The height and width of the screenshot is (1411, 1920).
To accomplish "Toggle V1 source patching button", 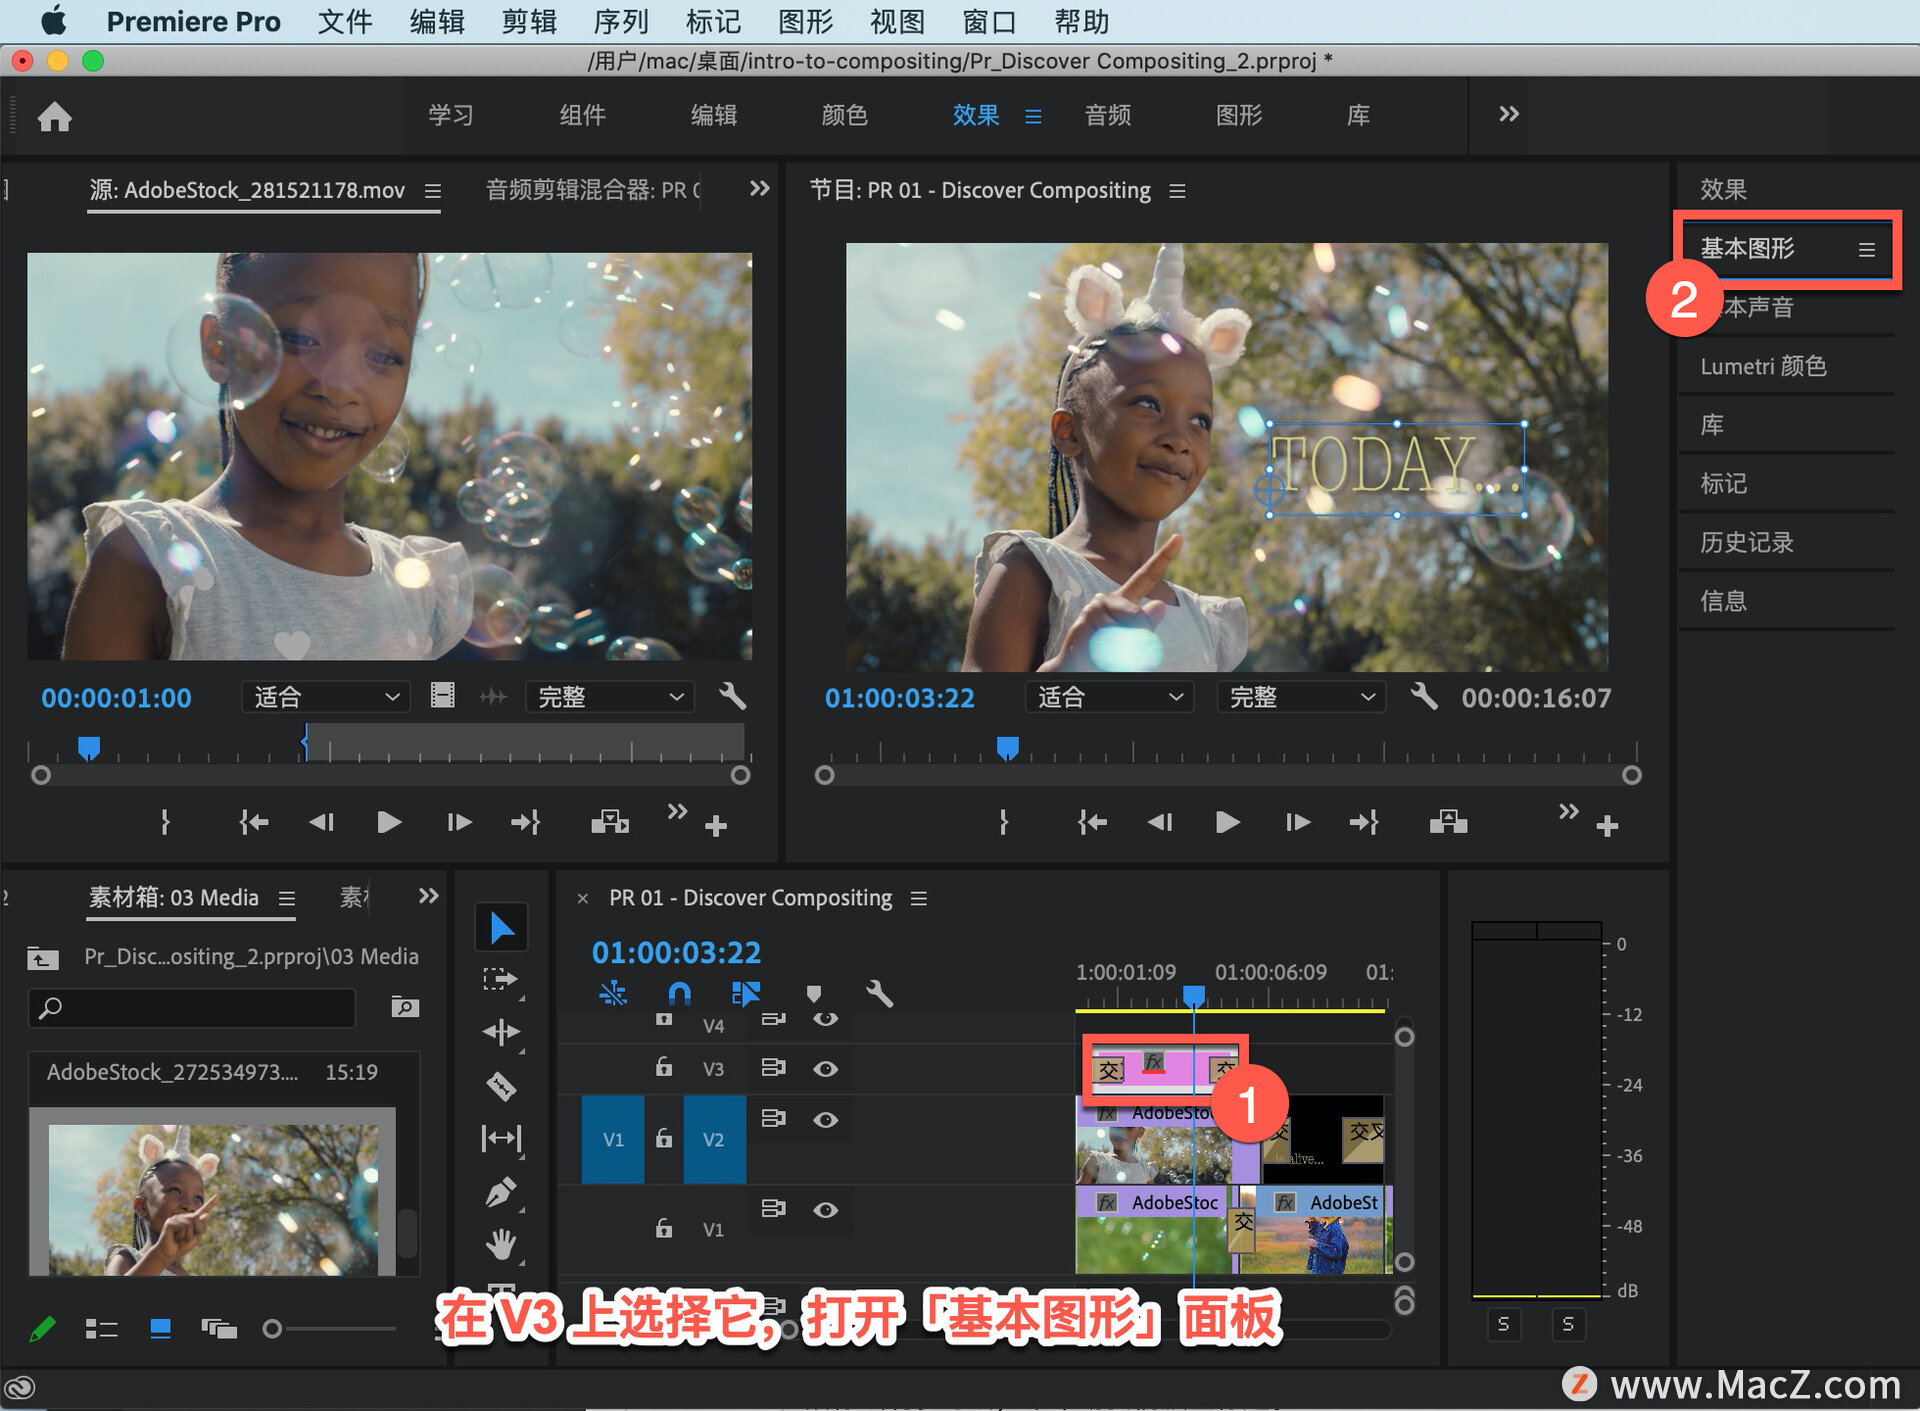I will (x=613, y=1139).
